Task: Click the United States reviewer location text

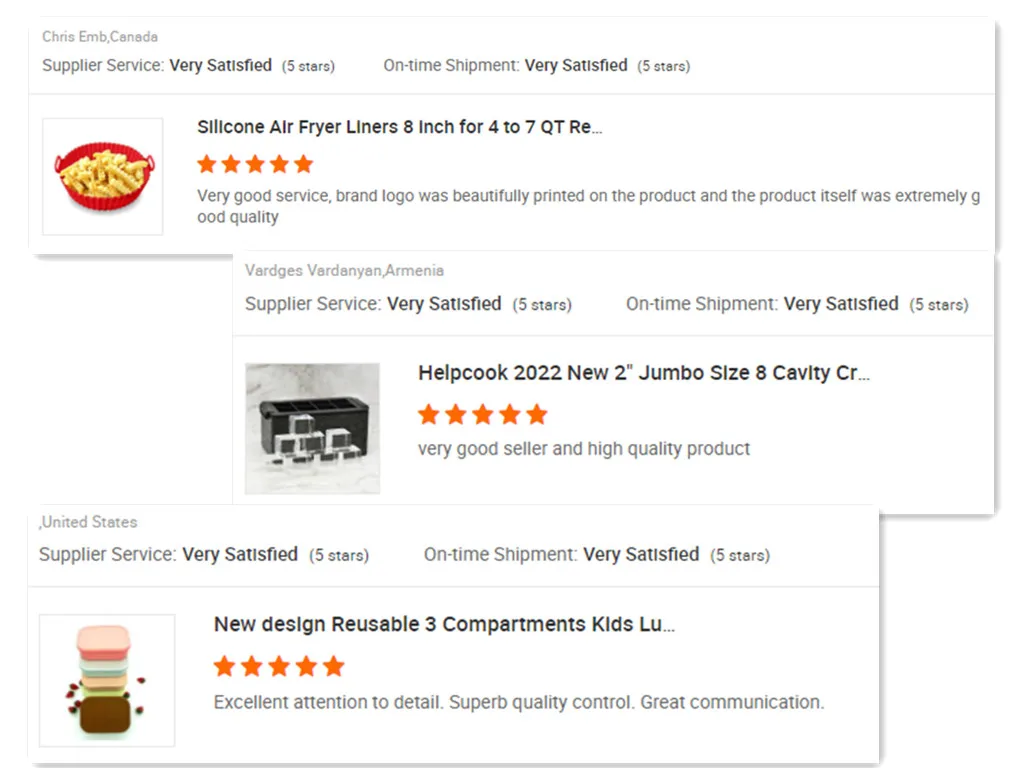Action: pos(89,522)
